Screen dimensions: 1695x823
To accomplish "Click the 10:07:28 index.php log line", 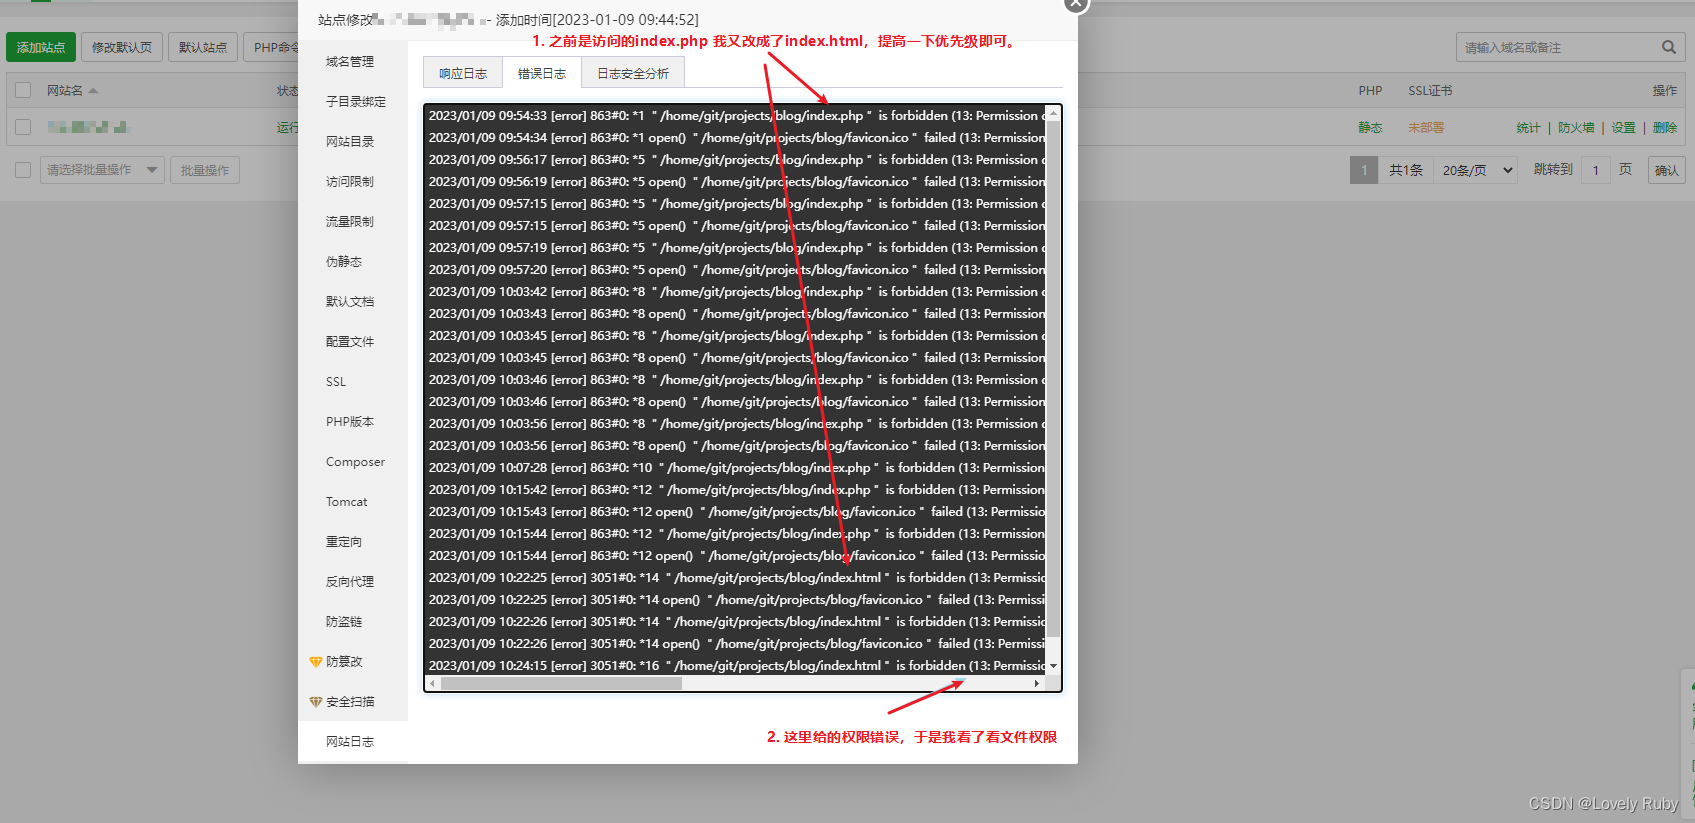I will (x=736, y=468).
